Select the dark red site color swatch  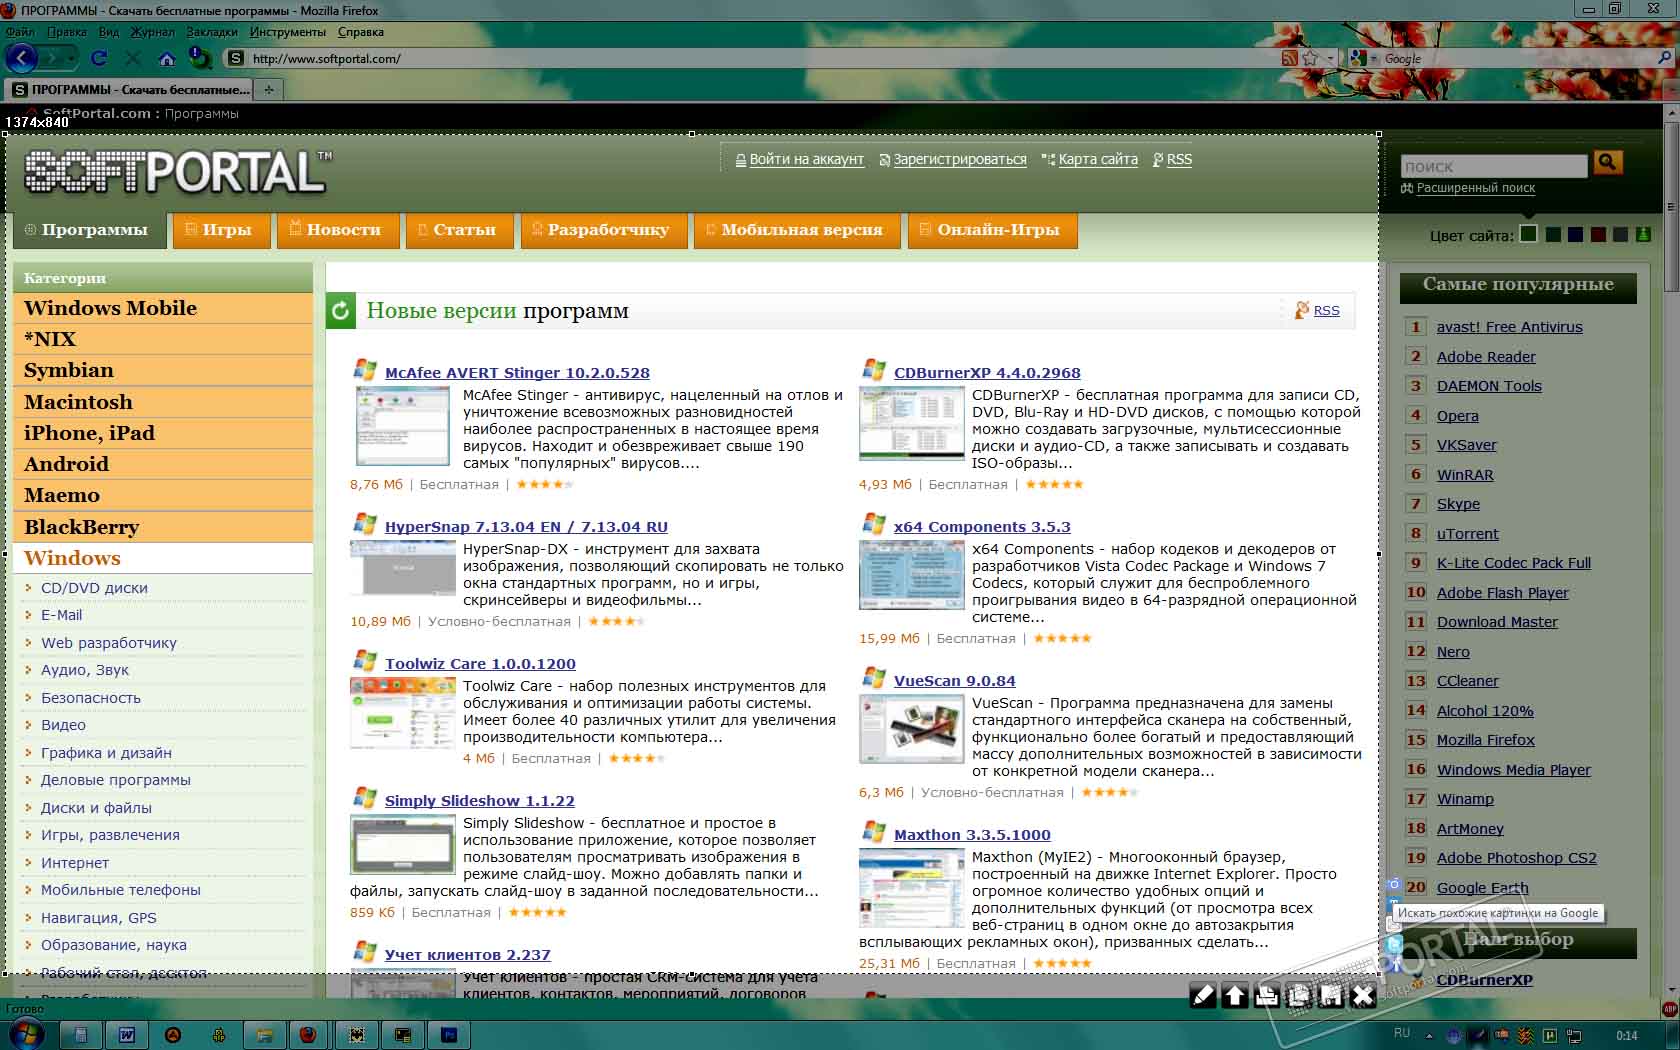1598,235
